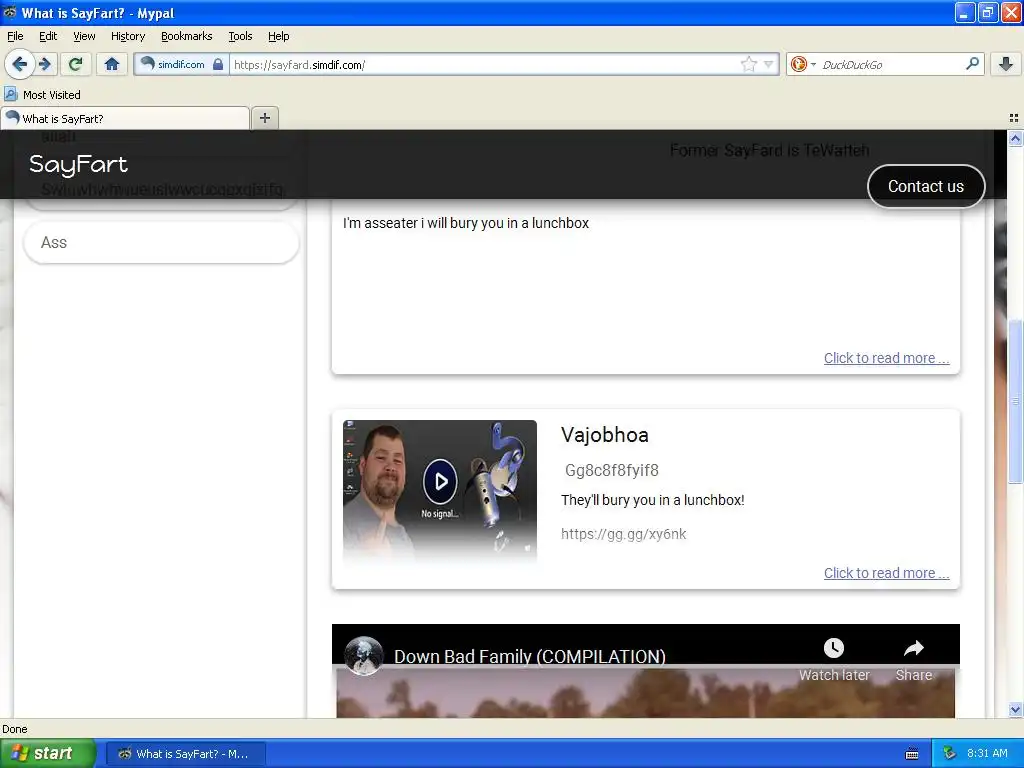Click the system tray safely remove icon
The image size is (1024, 768).
point(949,754)
